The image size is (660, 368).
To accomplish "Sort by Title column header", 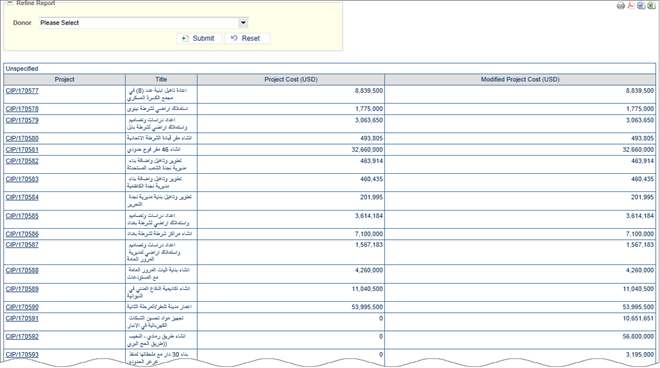I will click(161, 79).
